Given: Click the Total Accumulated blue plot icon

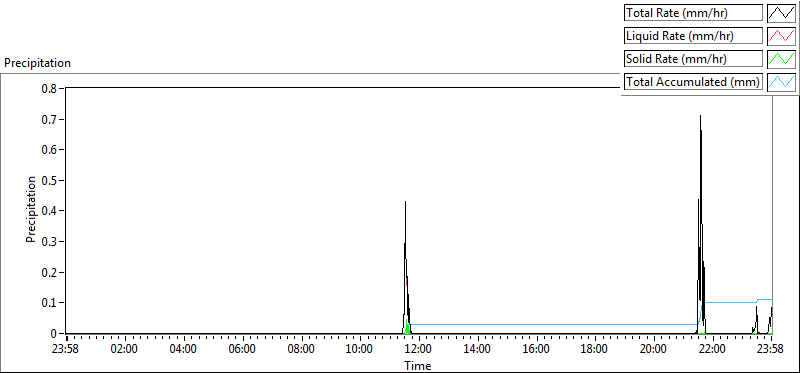Looking at the screenshot, I should 781,81.
